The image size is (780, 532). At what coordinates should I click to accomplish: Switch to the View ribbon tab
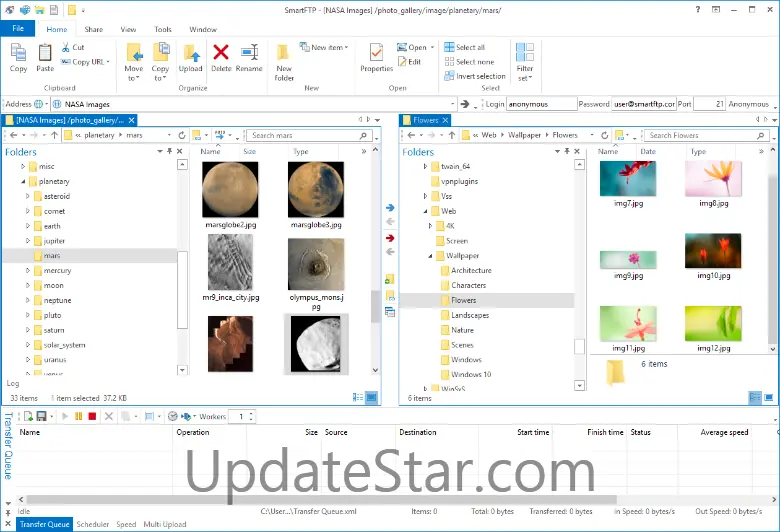click(128, 30)
